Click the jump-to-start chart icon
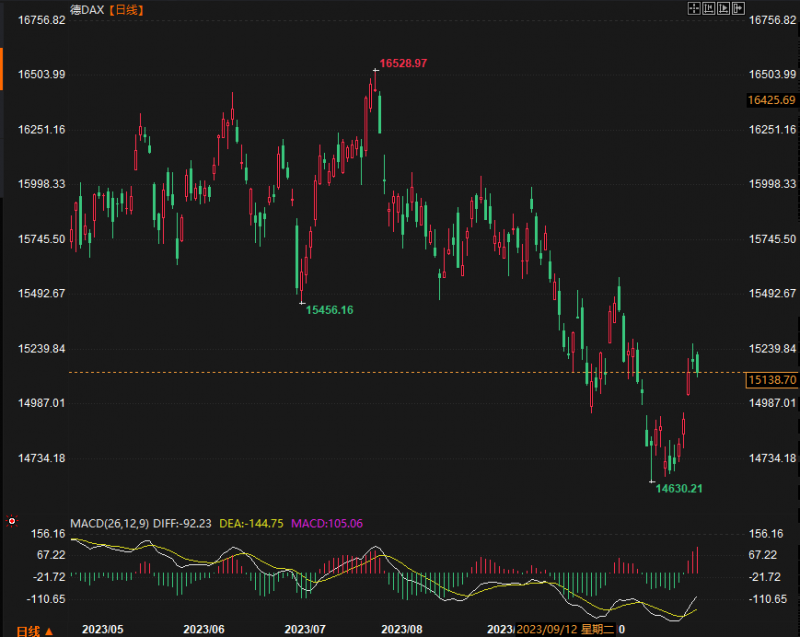 click(x=710, y=8)
